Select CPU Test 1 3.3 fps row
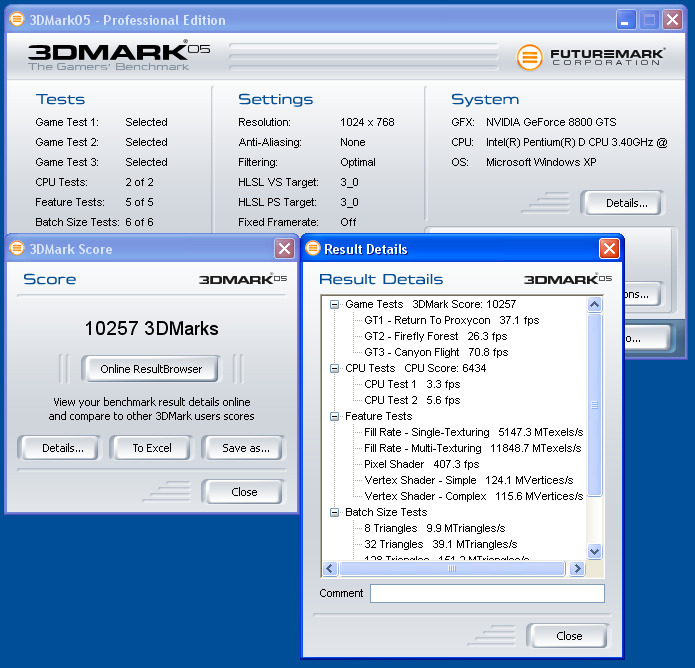695x668 pixels. [412, 384]
